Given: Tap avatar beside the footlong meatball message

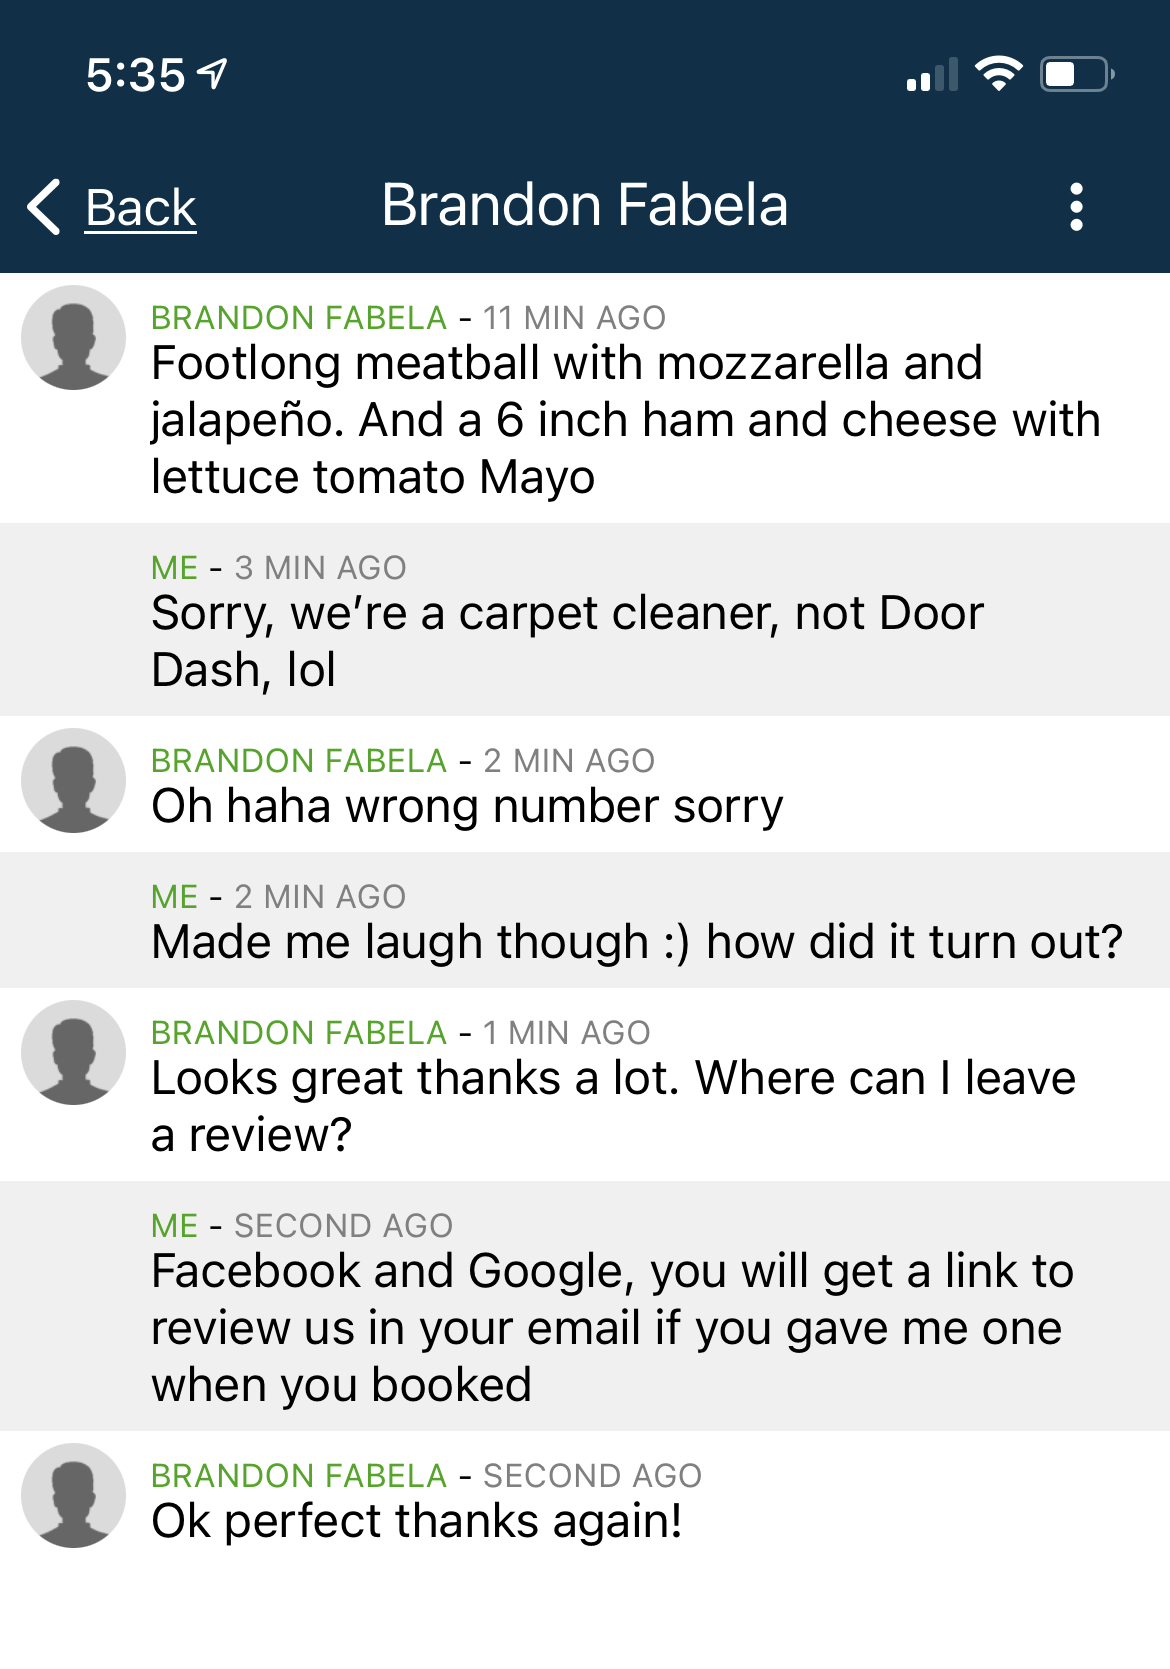Looking at the screenshot, I should coord(73,337).
